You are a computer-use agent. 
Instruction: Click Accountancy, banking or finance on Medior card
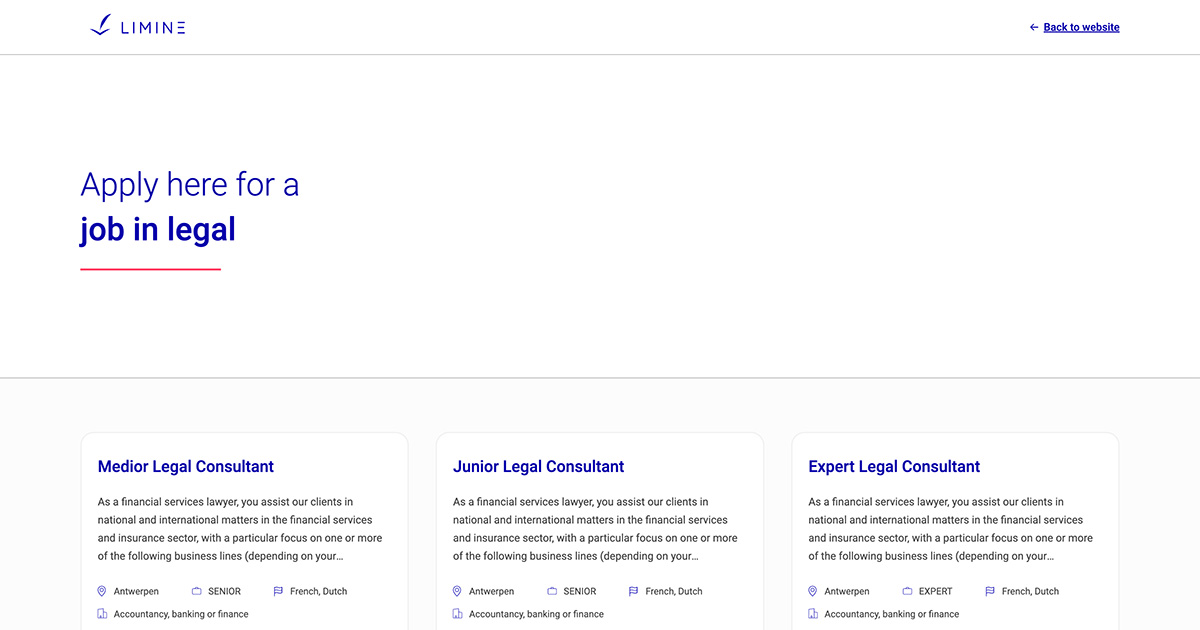coord(181,614)
